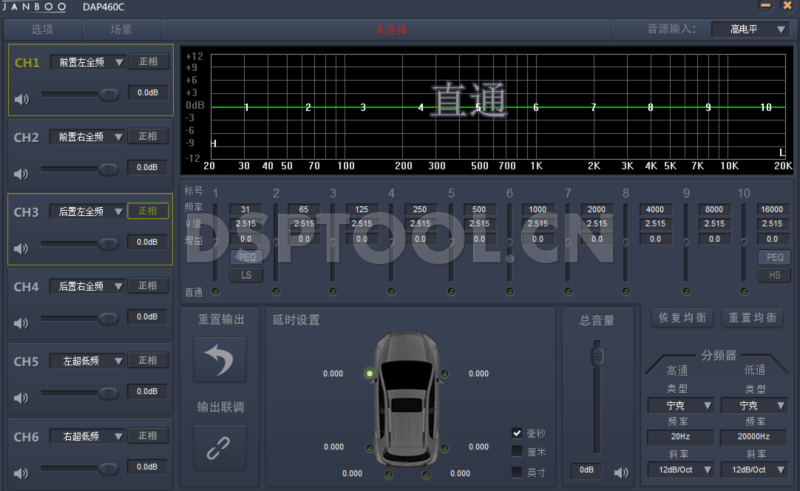Click the high-pass 20Hz frequency field

(x=678, y=437)
